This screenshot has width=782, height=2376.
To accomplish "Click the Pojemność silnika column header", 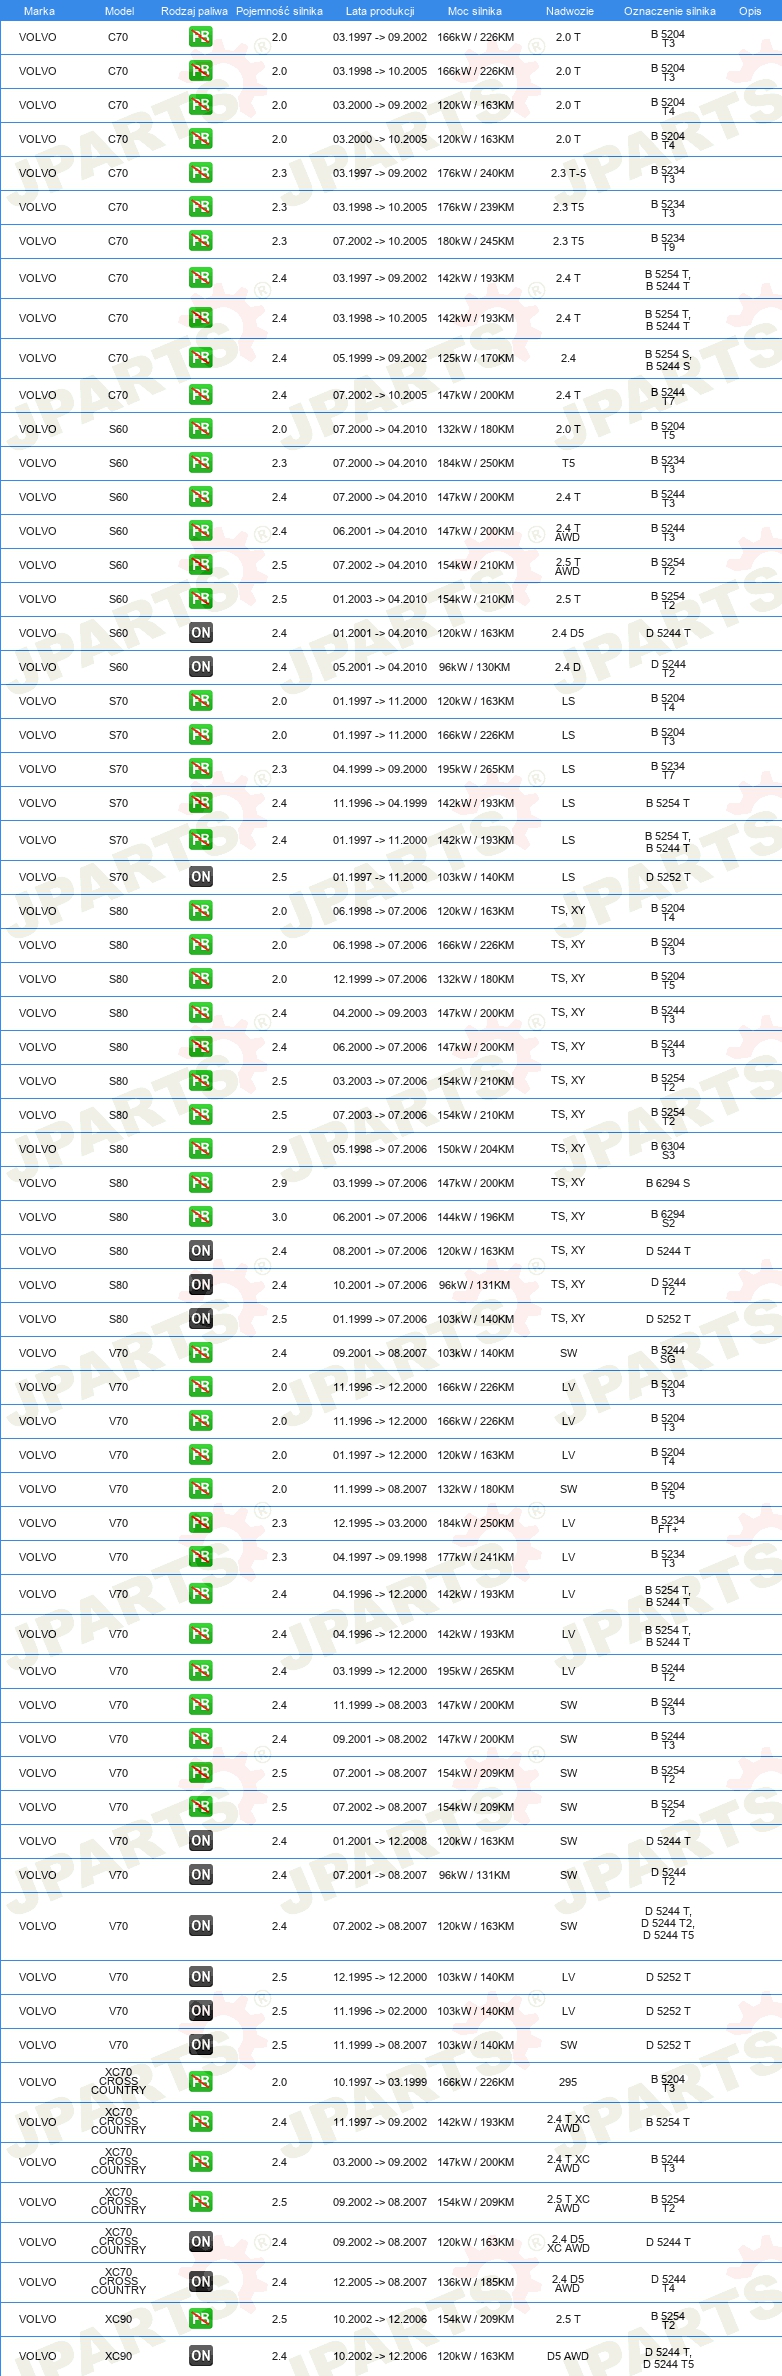I will tap(279, 11).
